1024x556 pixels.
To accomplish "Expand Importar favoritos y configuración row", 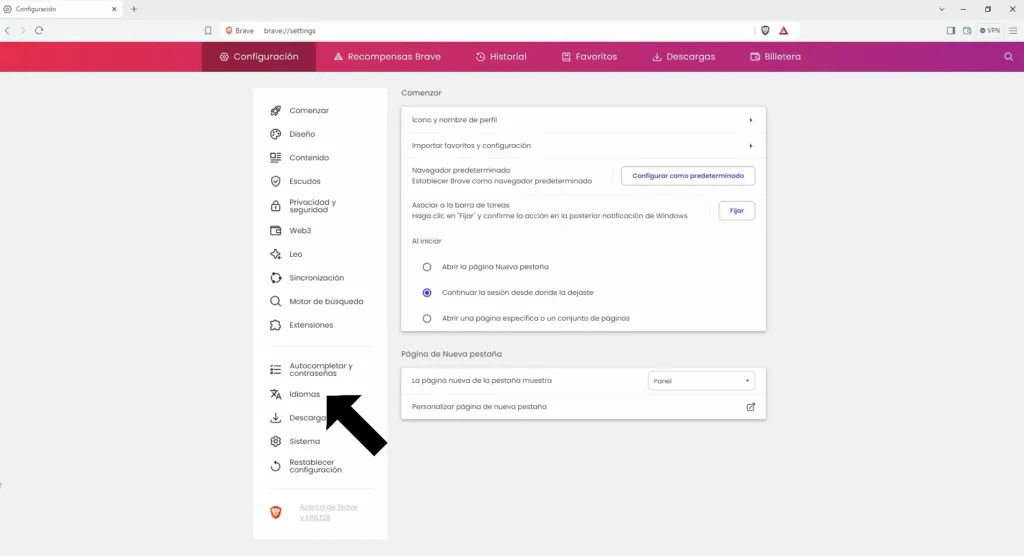I will click(x=583, y=146).
